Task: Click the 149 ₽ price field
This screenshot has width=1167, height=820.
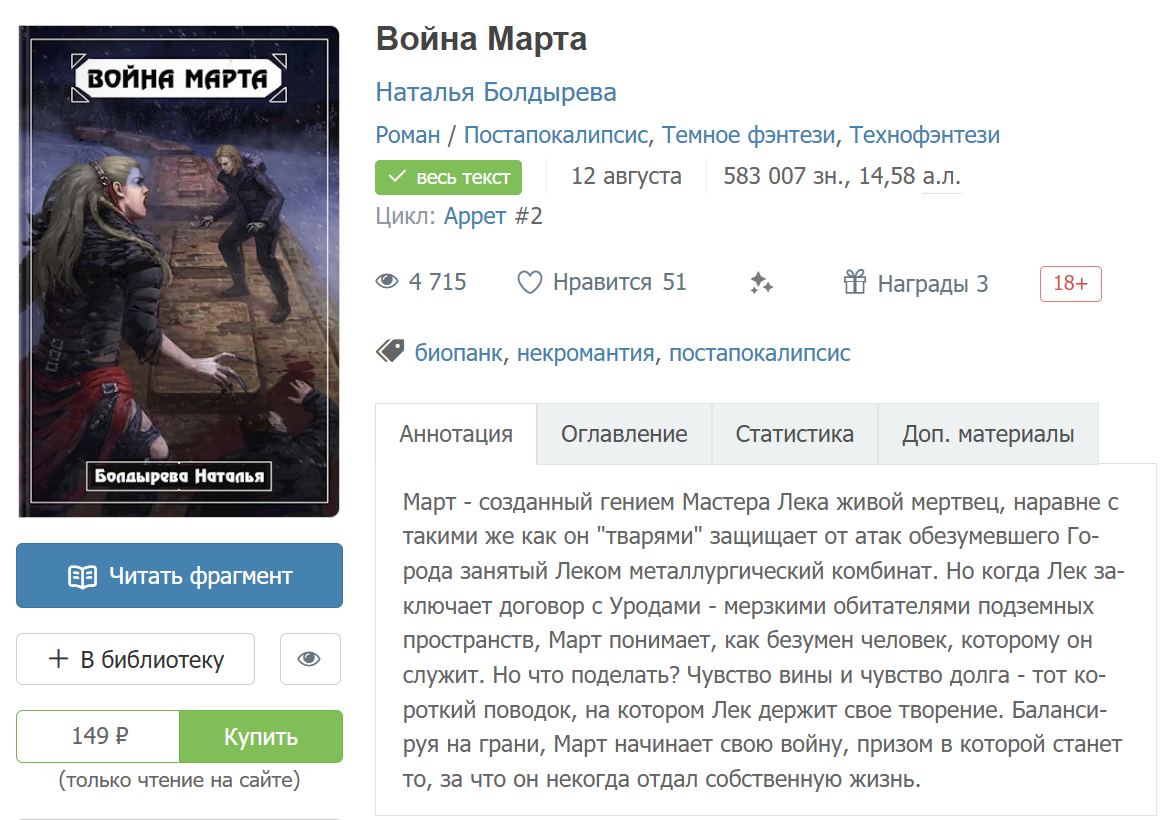Action: coord(98,737)
